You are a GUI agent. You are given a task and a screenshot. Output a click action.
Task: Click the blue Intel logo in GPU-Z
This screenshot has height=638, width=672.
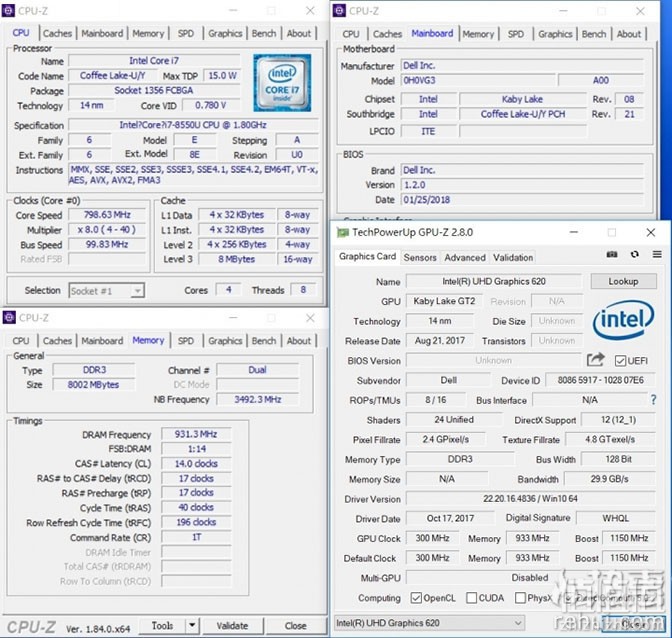coord(624,320)
